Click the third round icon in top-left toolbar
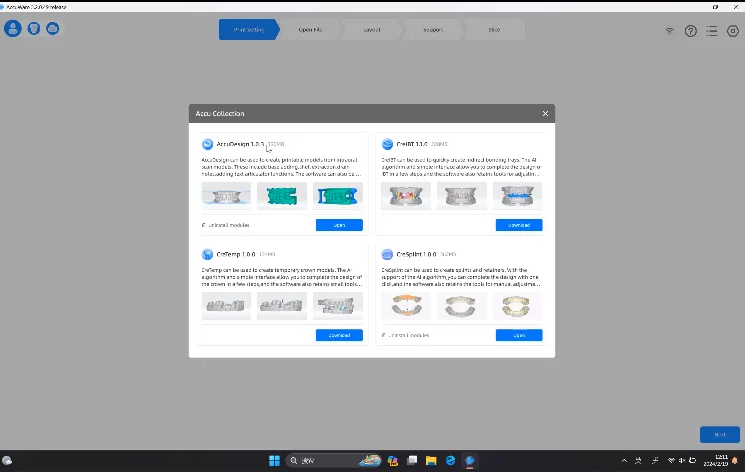This screenshot has height=472, width=745. pos(52,29)
